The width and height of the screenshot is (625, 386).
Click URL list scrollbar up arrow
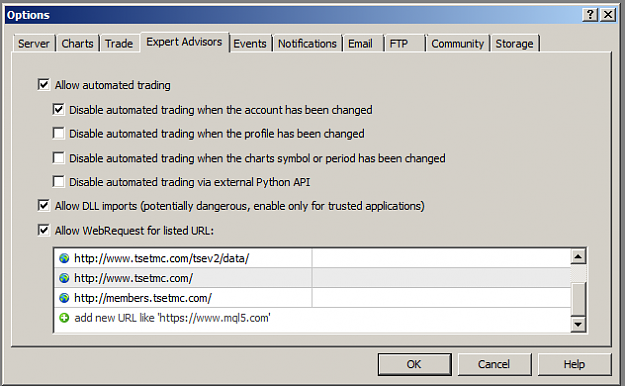[x=578, y=256]
